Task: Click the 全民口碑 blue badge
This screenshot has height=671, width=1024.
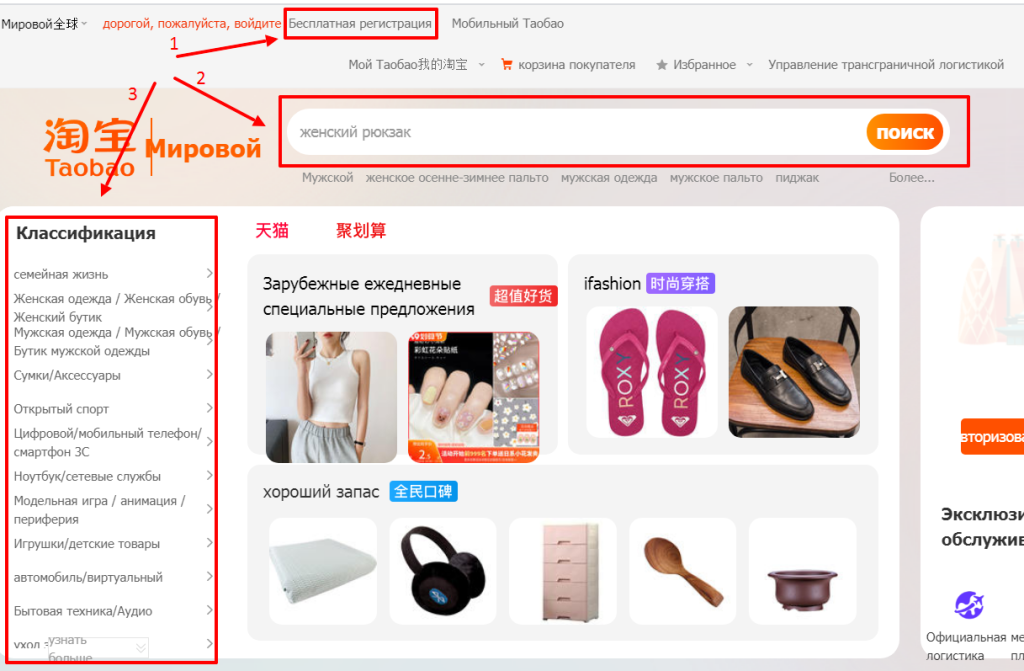Action: tap(423, 491)
